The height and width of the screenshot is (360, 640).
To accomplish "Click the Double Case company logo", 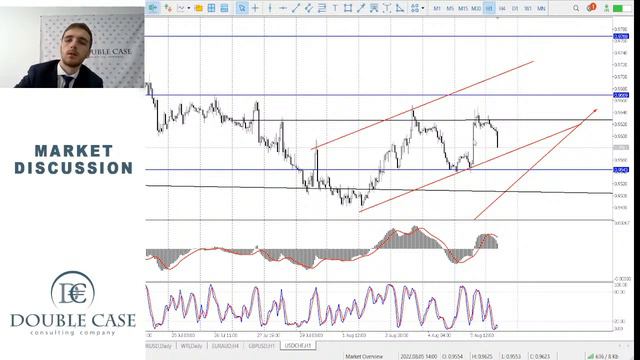I will pos(73,303).
